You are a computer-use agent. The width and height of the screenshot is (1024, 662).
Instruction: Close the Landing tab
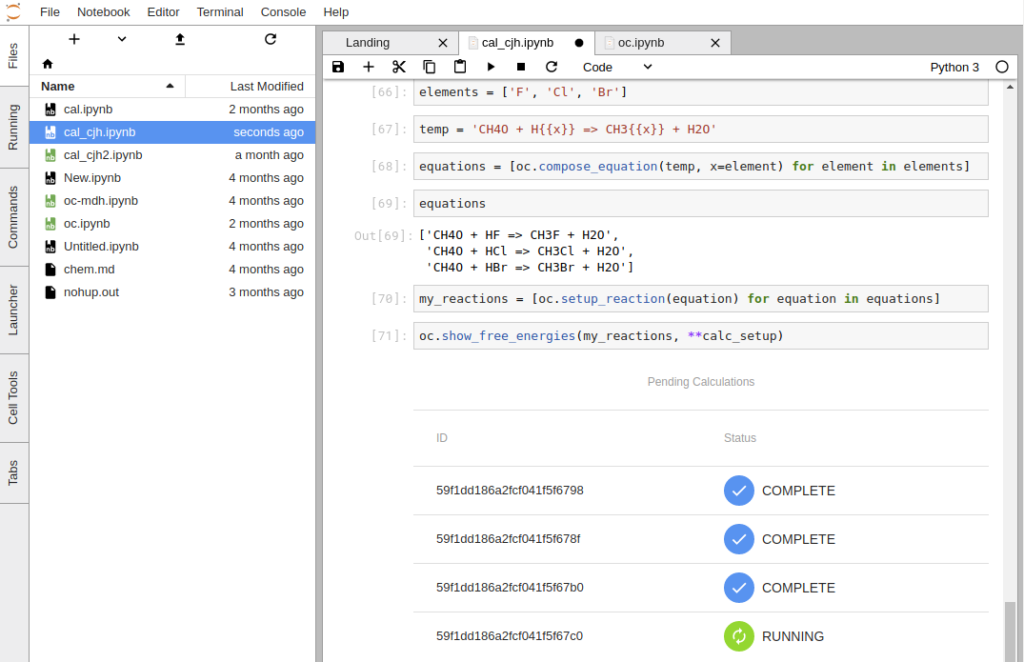click(x=443, y=43)
